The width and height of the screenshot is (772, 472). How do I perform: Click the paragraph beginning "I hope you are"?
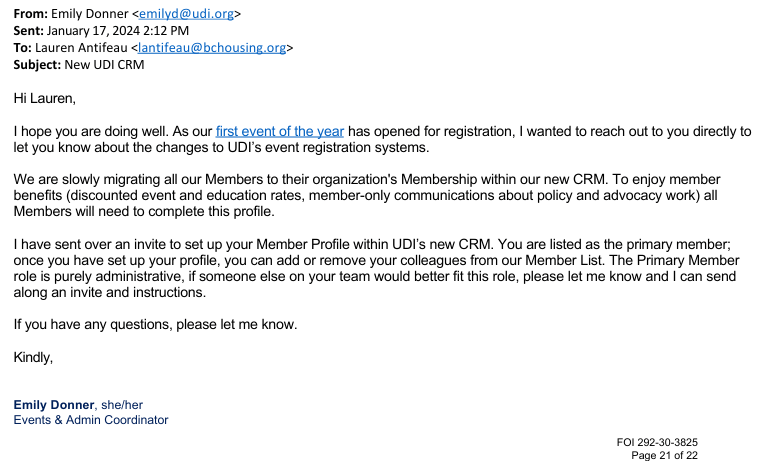coord(380,140)
